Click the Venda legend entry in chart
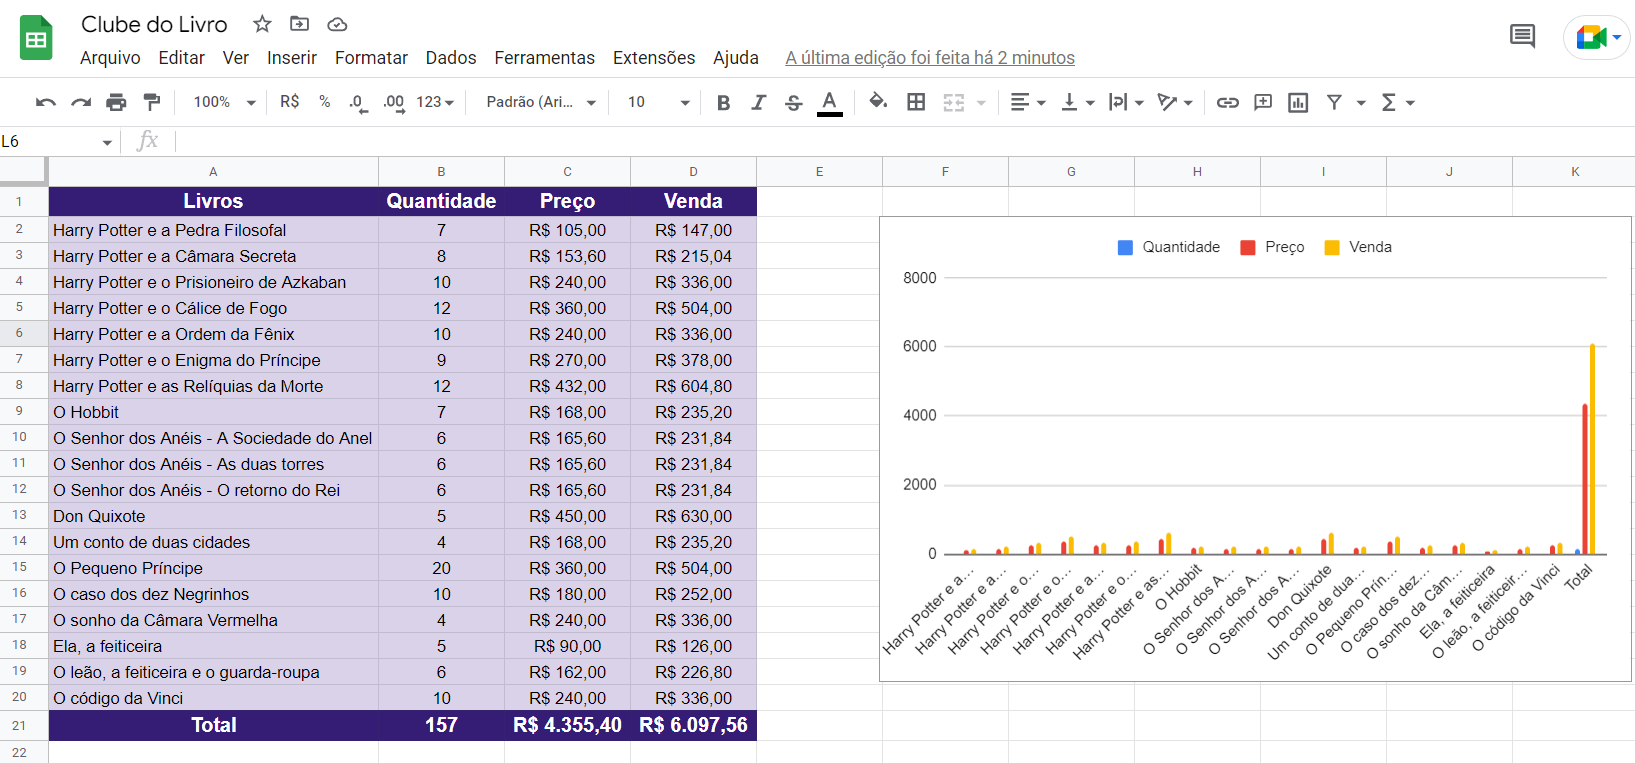Image resolution: width=1635 pixels, height=763 pixels. [x=1358, y=247]
